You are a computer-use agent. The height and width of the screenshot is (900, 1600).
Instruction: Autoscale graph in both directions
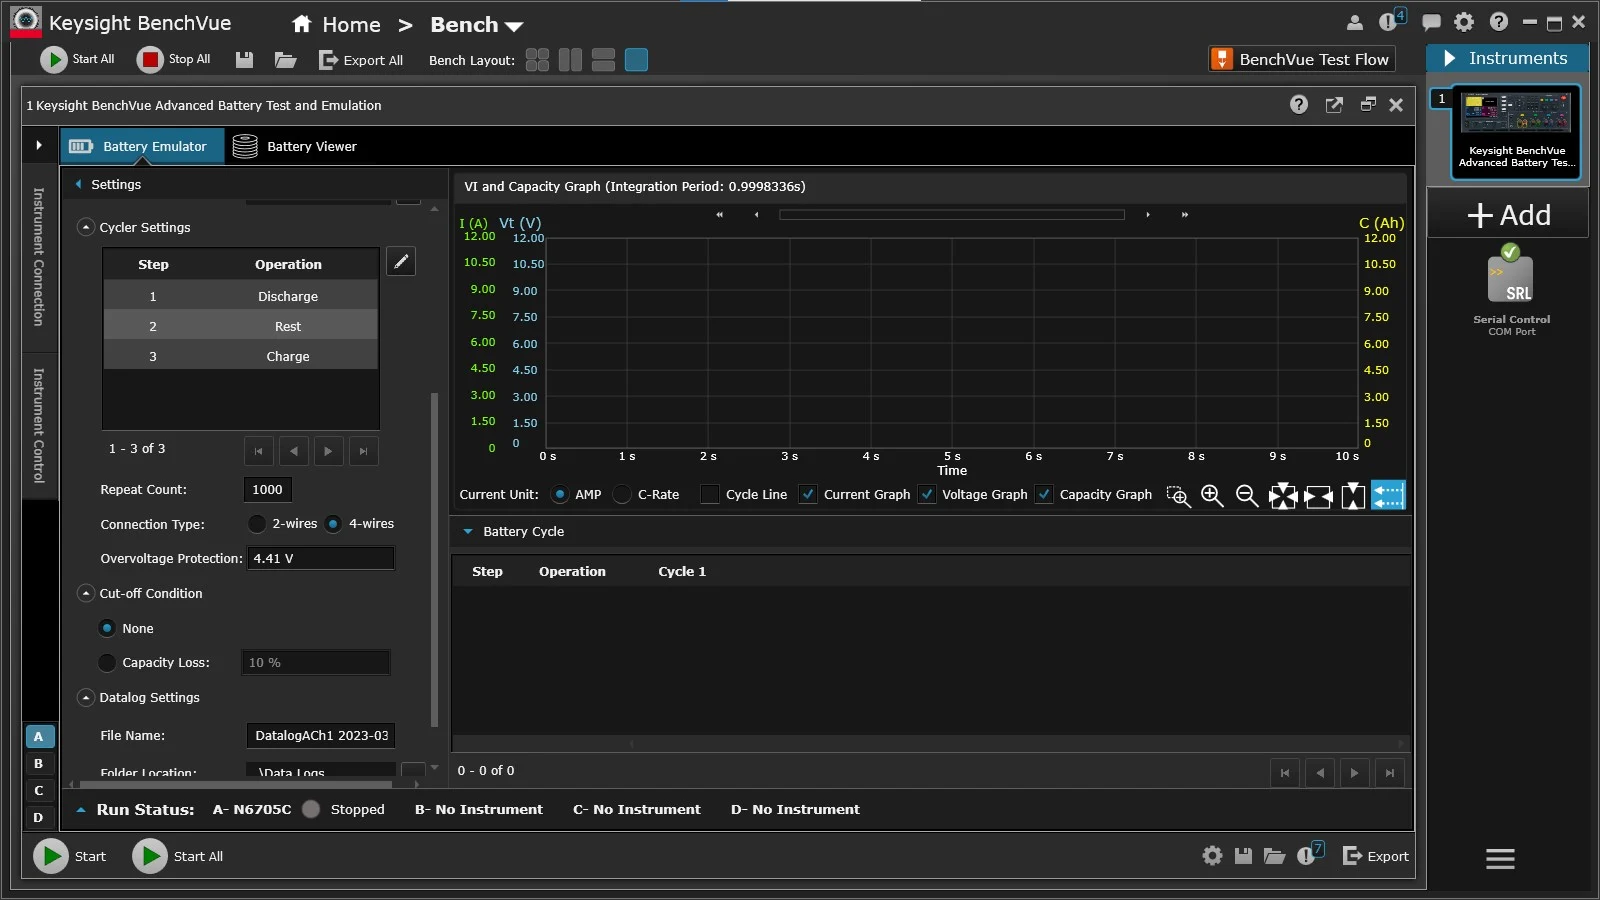point(1283,496)
